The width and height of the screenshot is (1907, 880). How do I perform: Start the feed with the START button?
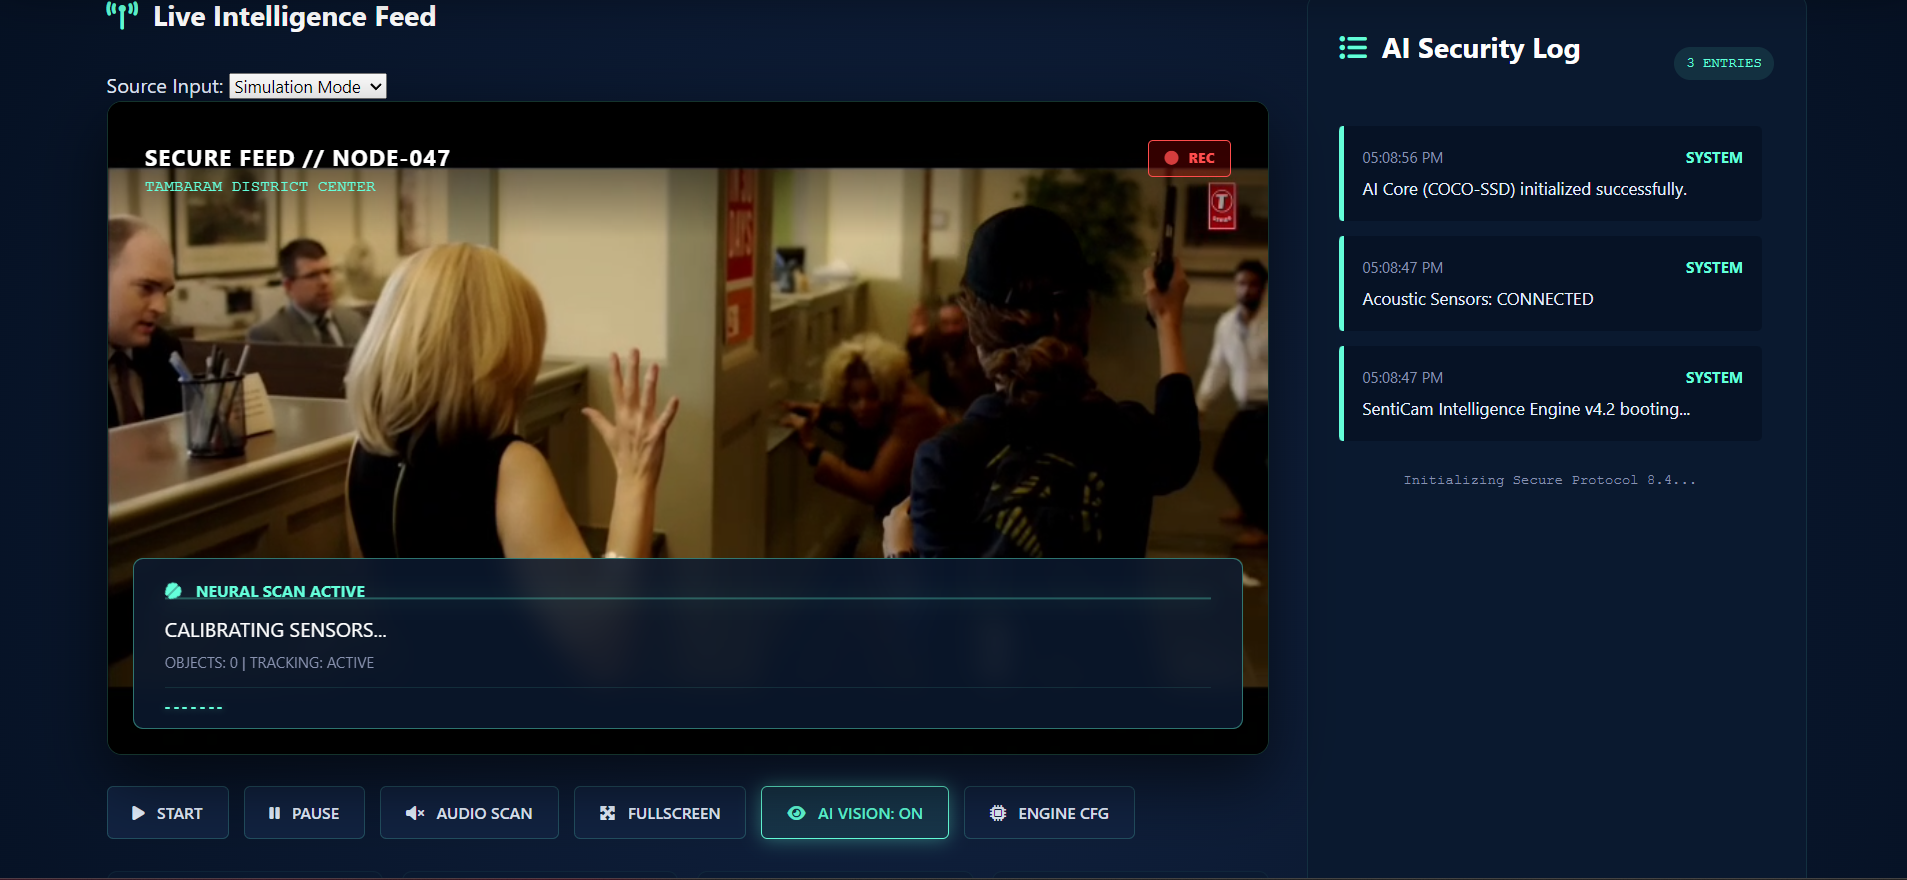tap(168, 813)
